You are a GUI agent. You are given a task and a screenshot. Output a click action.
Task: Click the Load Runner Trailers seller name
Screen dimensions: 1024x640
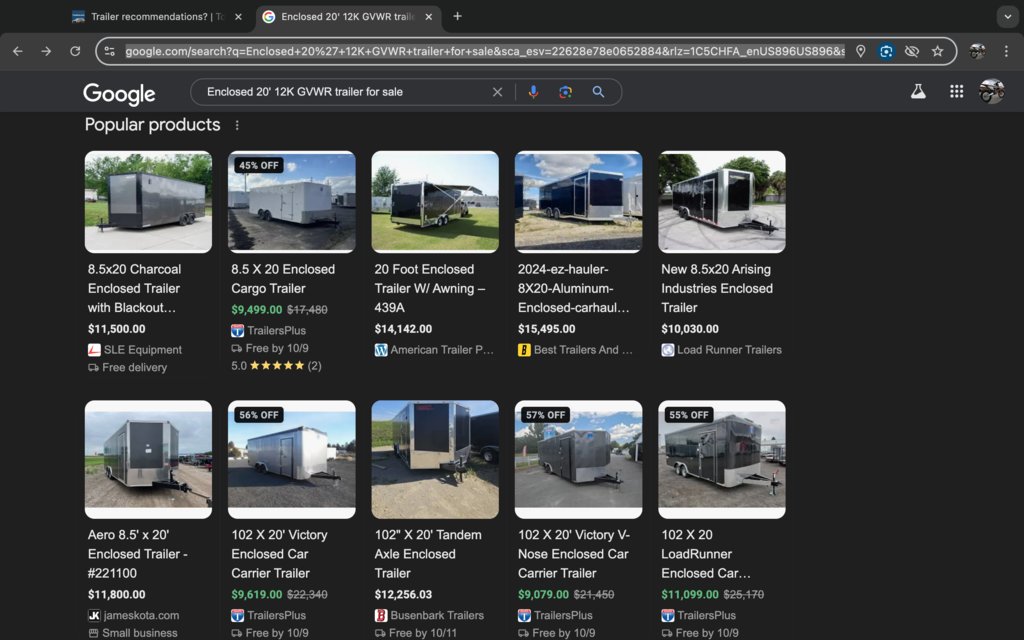[x=729, y=350]
